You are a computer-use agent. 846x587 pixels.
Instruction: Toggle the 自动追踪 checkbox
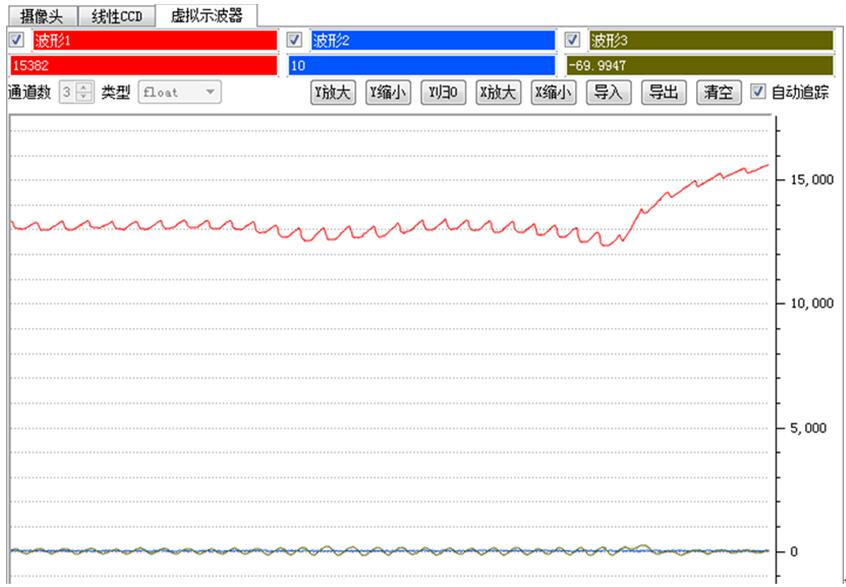click(759, 92)
